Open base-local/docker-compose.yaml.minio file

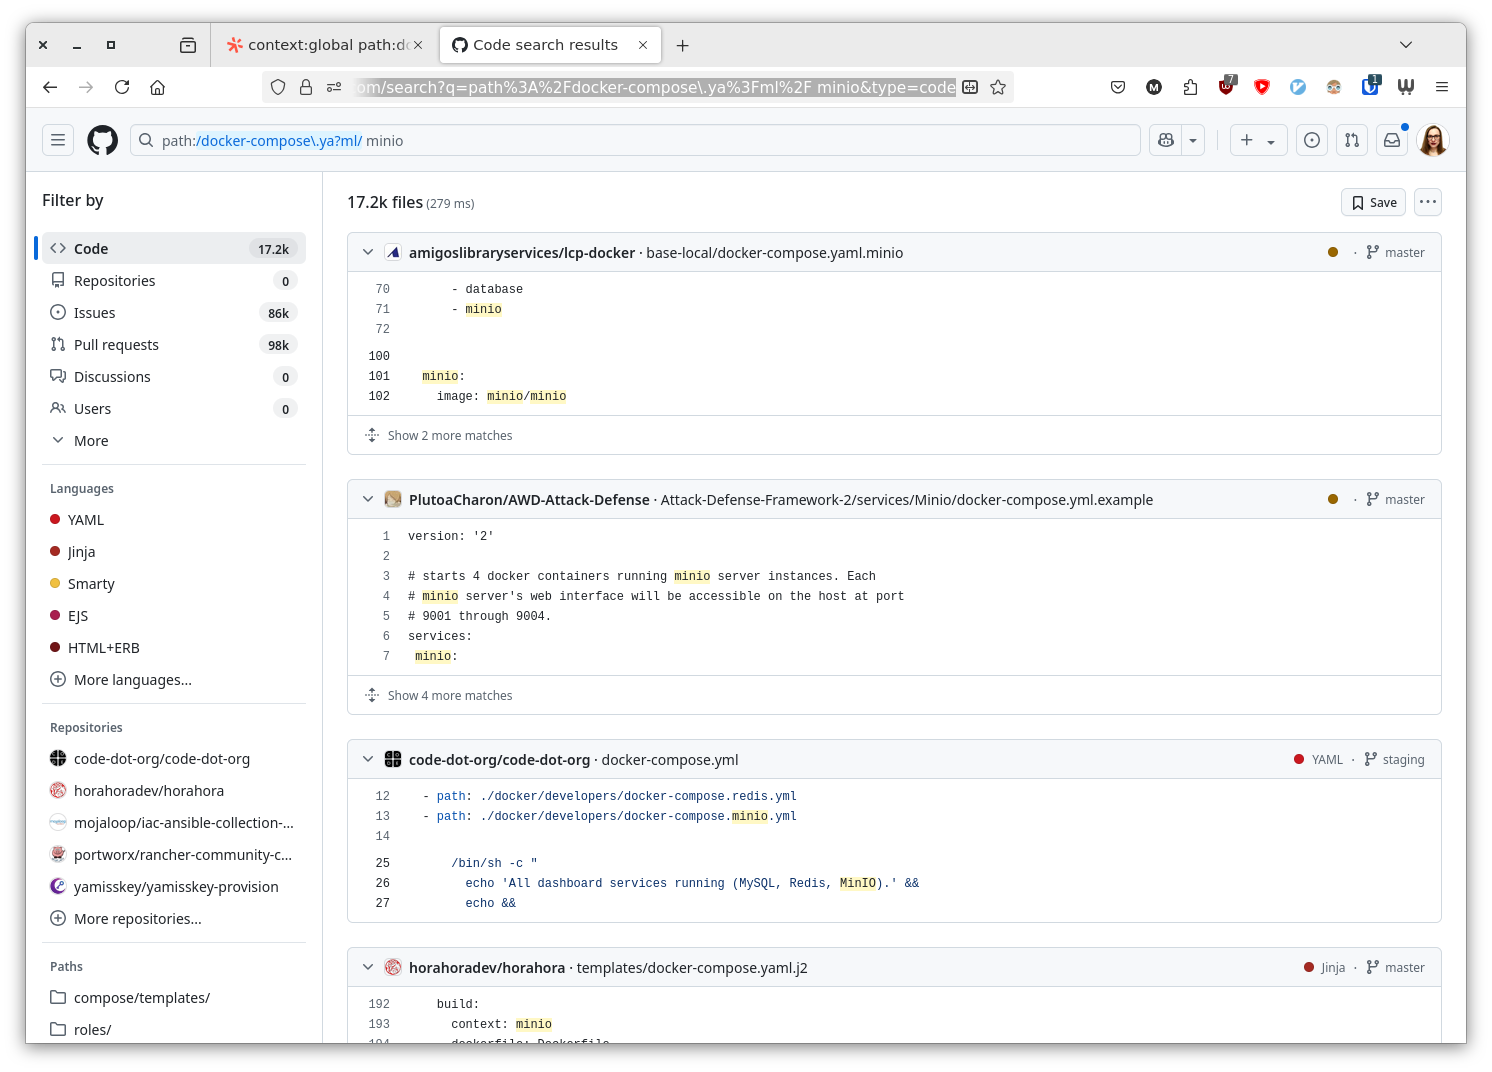pyautogui.click(x=775, y=253)
